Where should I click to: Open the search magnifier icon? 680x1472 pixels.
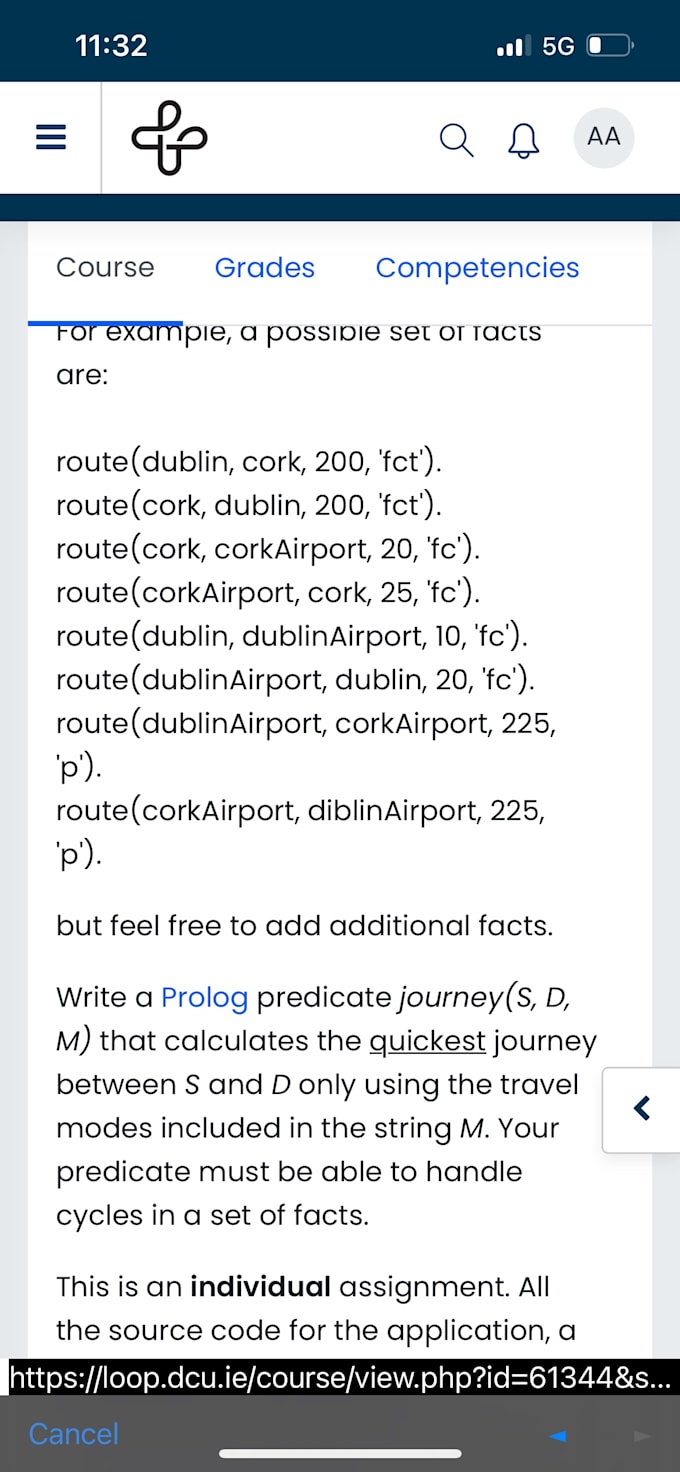click(x=456, y=140)
